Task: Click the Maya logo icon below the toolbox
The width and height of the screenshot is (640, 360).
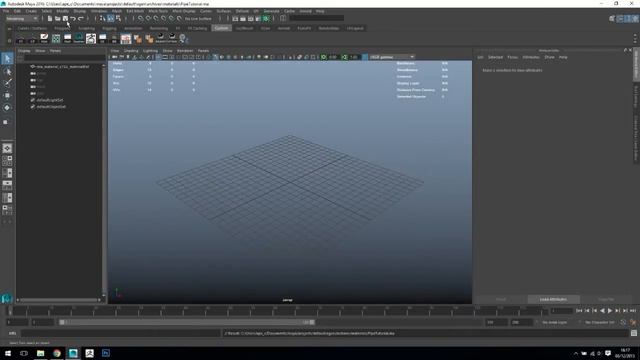Action: [x=7, y=299]
